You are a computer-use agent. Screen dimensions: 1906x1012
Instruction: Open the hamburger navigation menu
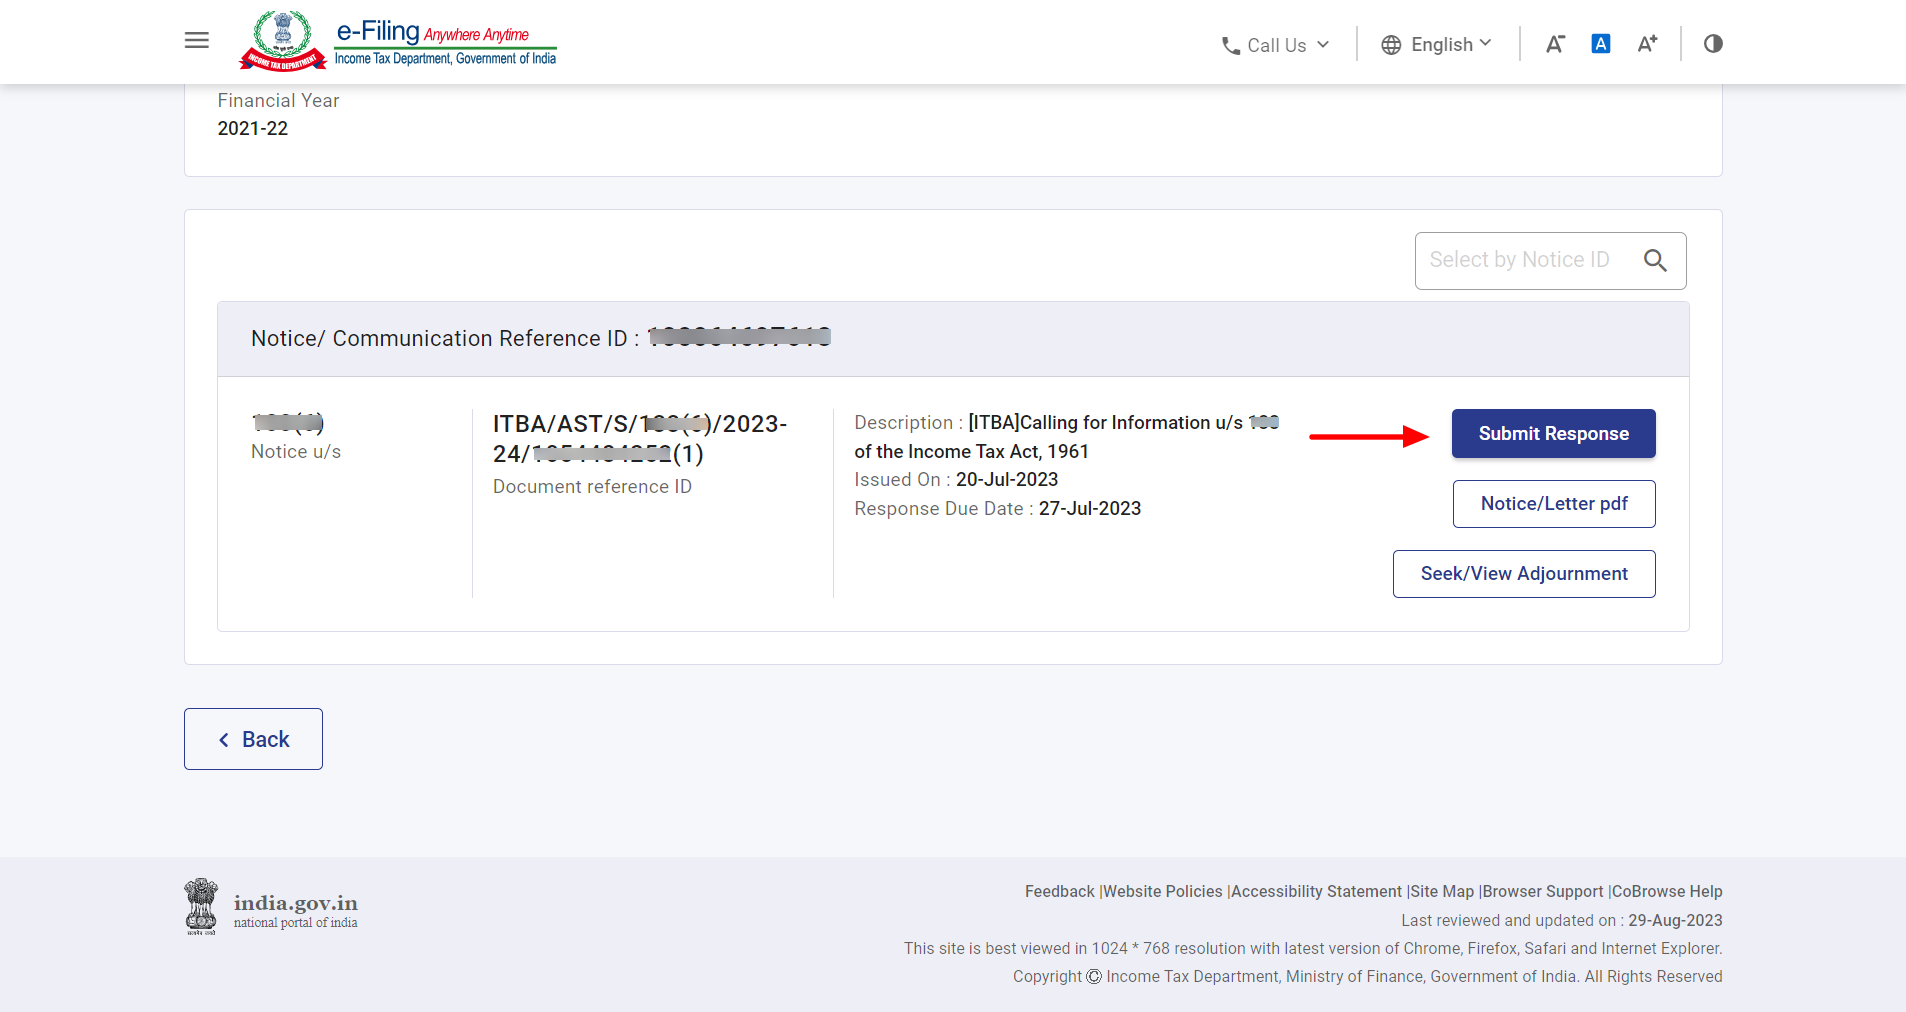(197, 40)
